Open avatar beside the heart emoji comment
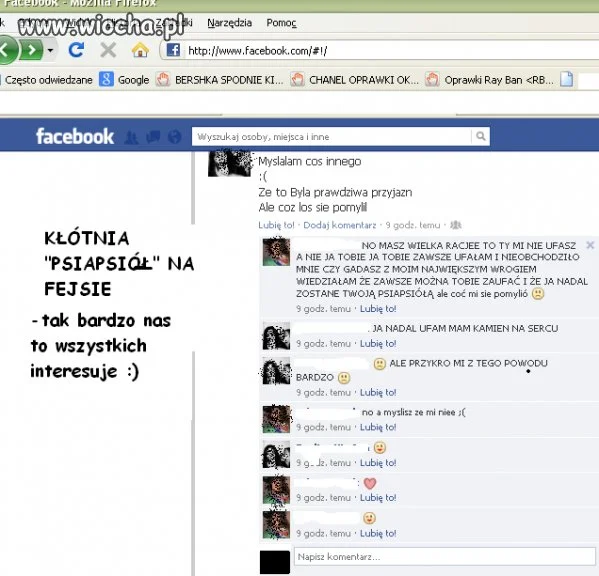 pos(276,490)
